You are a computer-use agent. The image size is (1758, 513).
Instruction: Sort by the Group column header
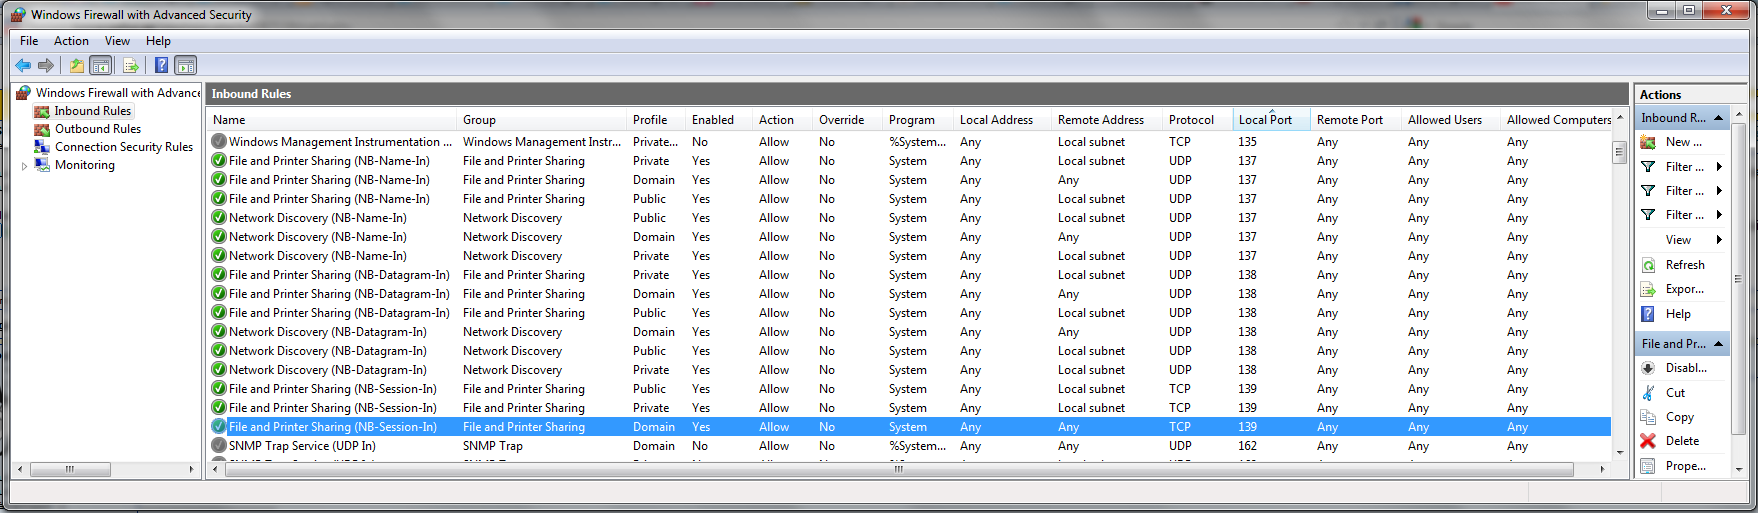542,120
